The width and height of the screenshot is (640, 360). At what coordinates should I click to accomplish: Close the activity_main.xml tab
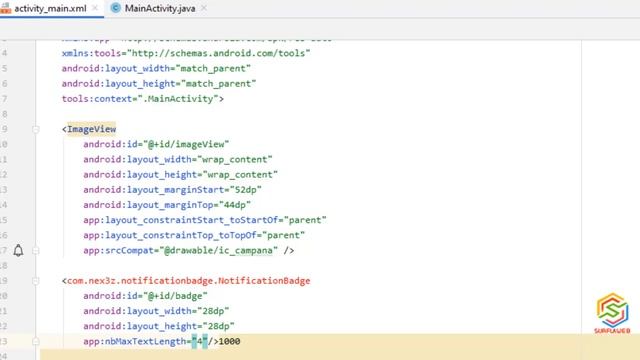(95, 8)
